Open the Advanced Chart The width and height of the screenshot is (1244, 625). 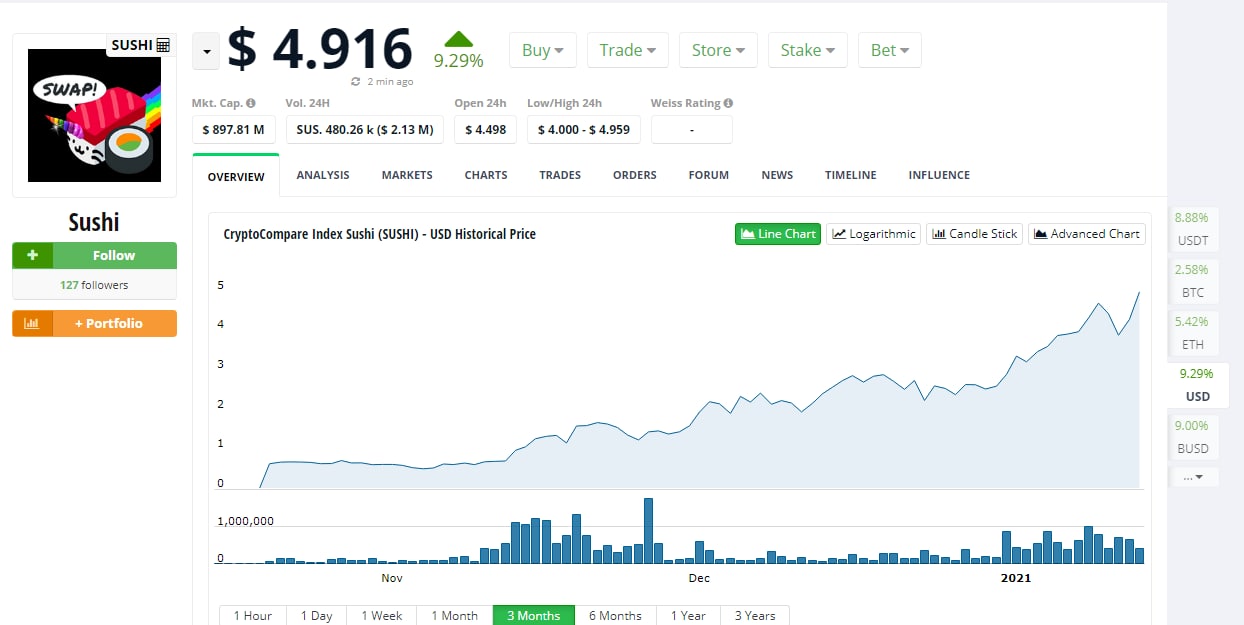tap(1087, 234)
